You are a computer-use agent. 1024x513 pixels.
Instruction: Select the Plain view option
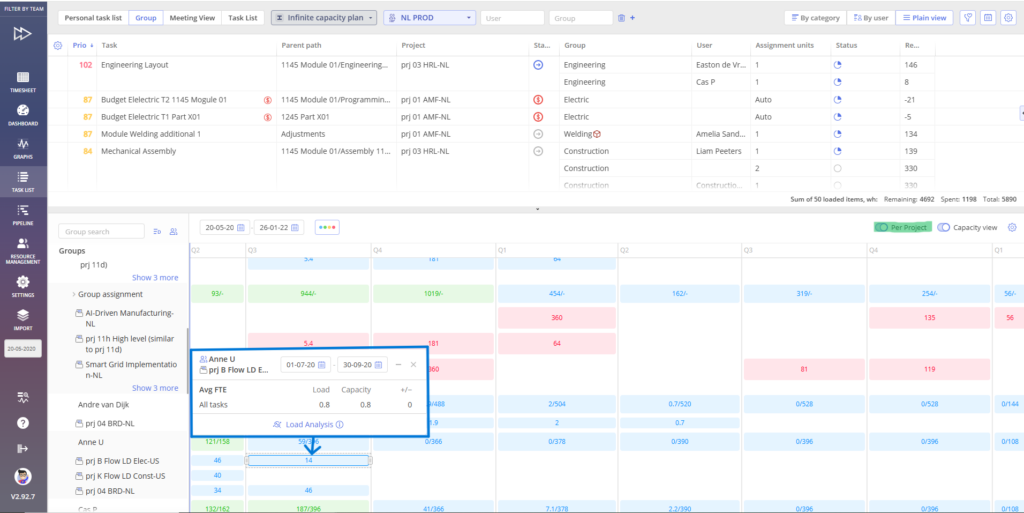(924, 18)
